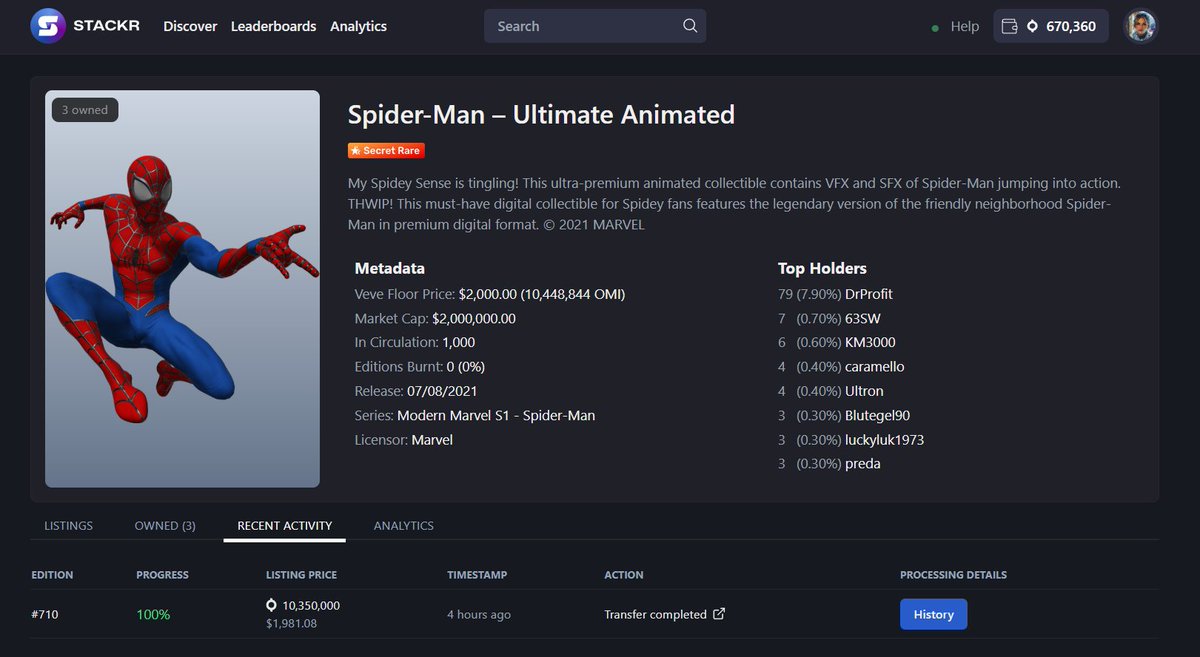
Task: Open the user profile avatar
Action: [x=1141, y=26]
